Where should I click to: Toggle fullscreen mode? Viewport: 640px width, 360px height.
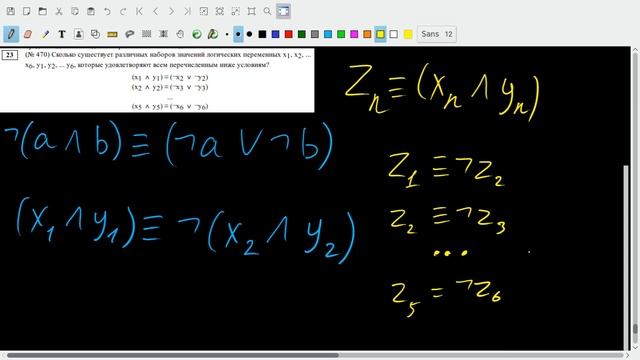click(x=283, y=11)
